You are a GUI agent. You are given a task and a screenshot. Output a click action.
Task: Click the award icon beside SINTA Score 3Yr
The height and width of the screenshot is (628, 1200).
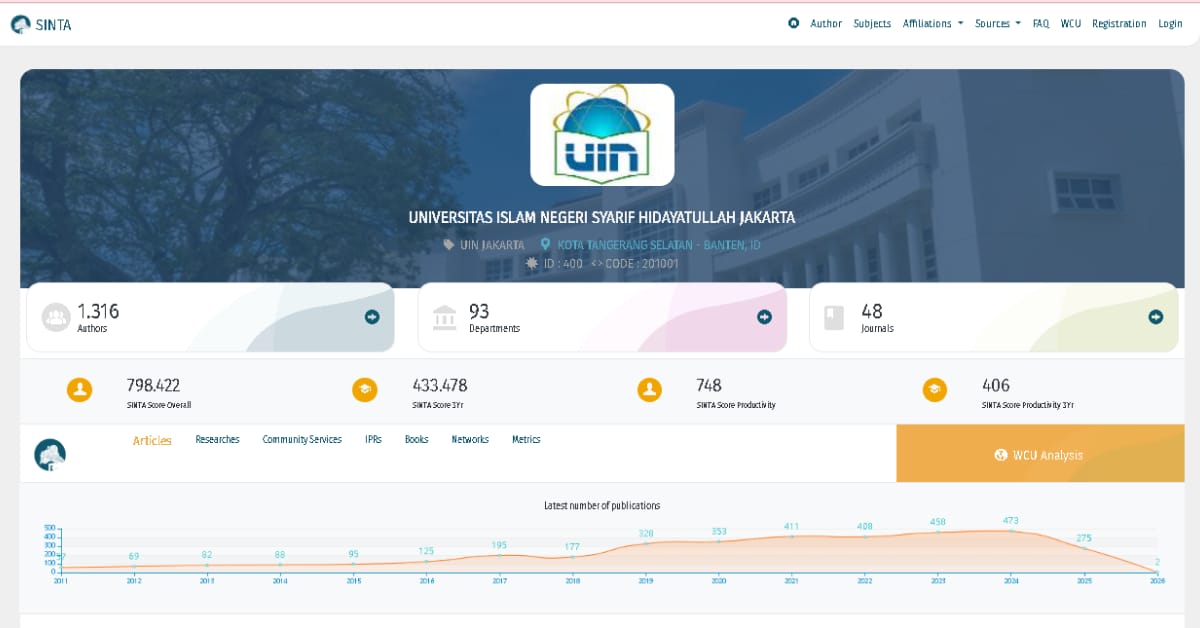[365, 390]
